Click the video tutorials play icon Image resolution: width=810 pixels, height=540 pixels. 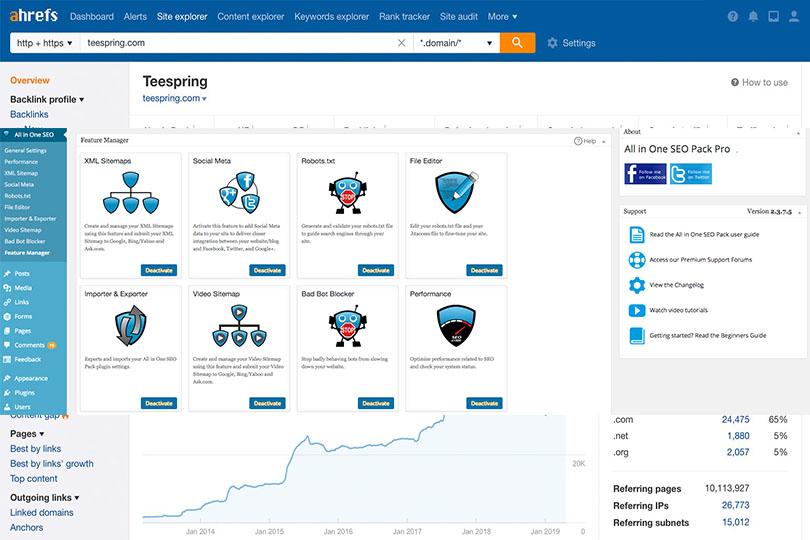[x=636, y=311]
